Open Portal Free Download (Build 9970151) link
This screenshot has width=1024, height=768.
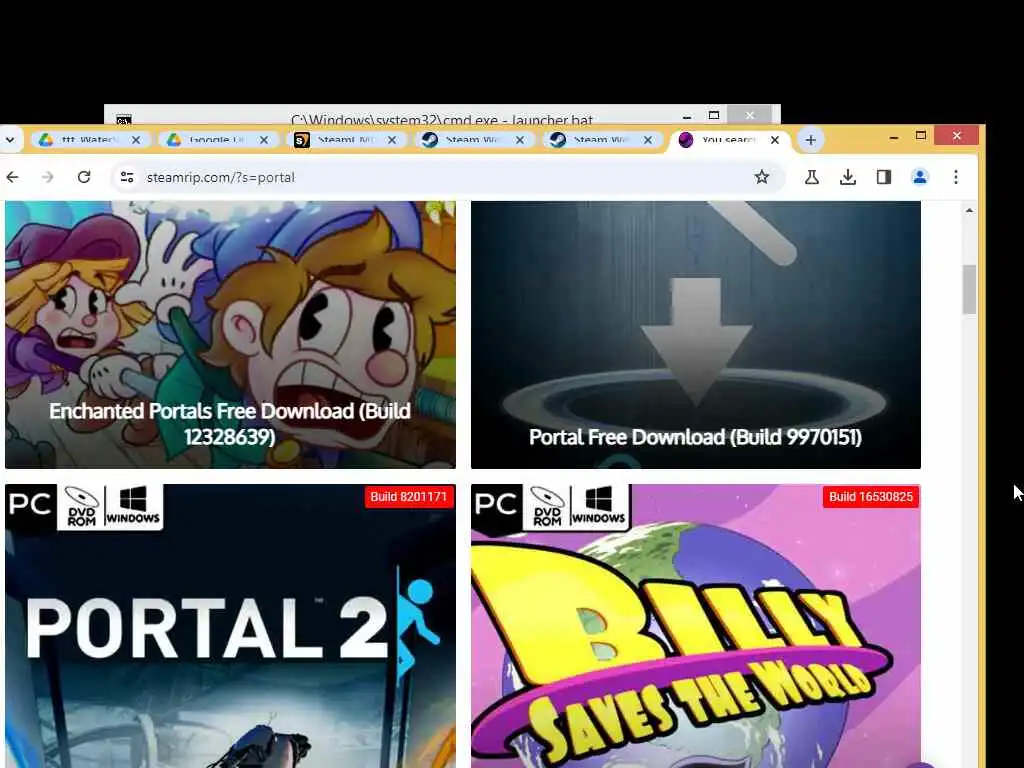point(696,437)
